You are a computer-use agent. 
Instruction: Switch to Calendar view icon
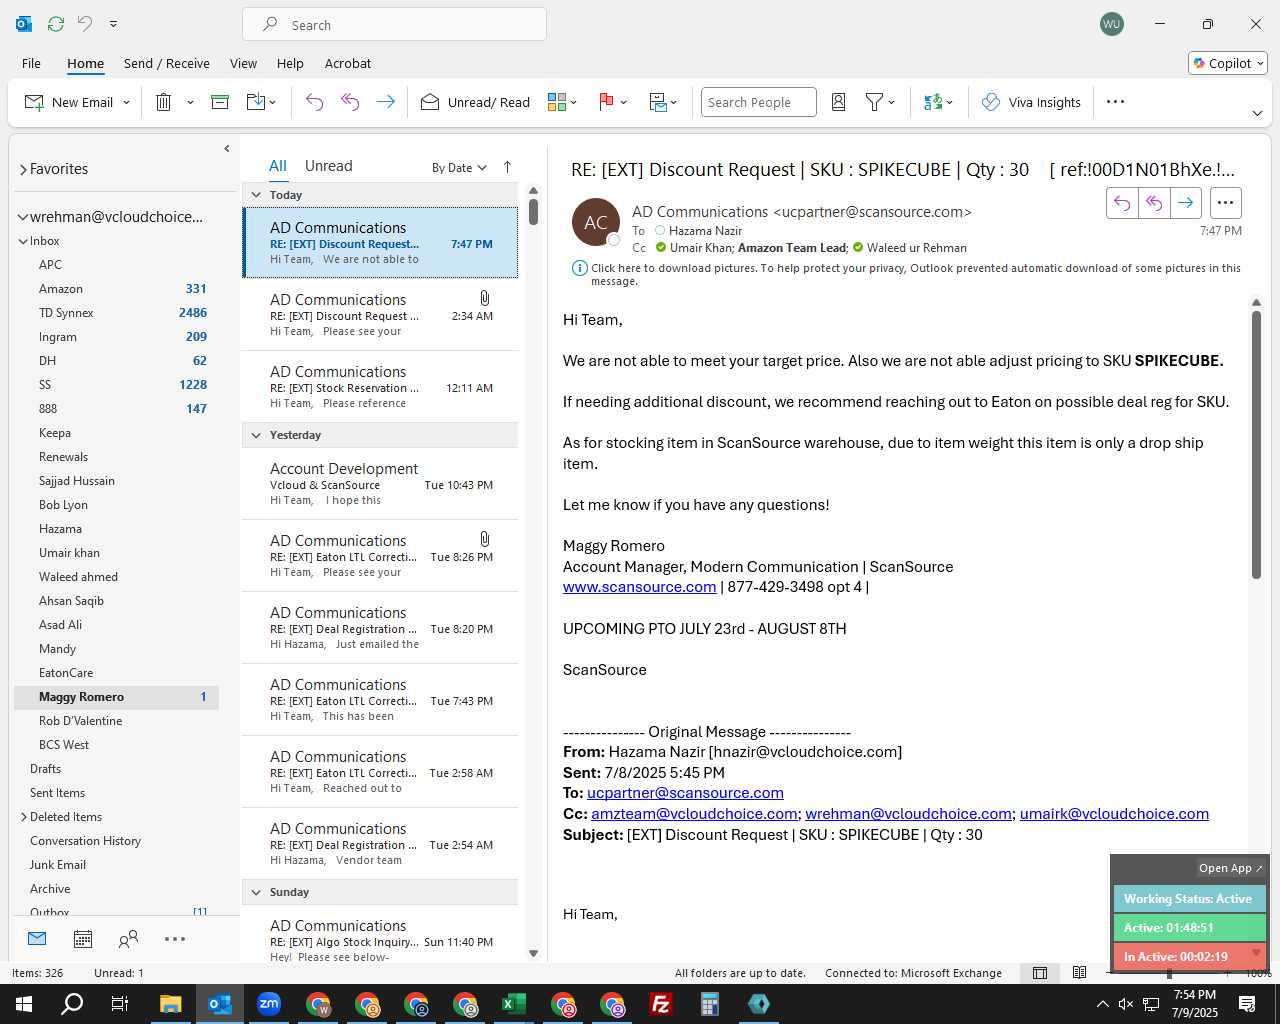click(83, 939)
